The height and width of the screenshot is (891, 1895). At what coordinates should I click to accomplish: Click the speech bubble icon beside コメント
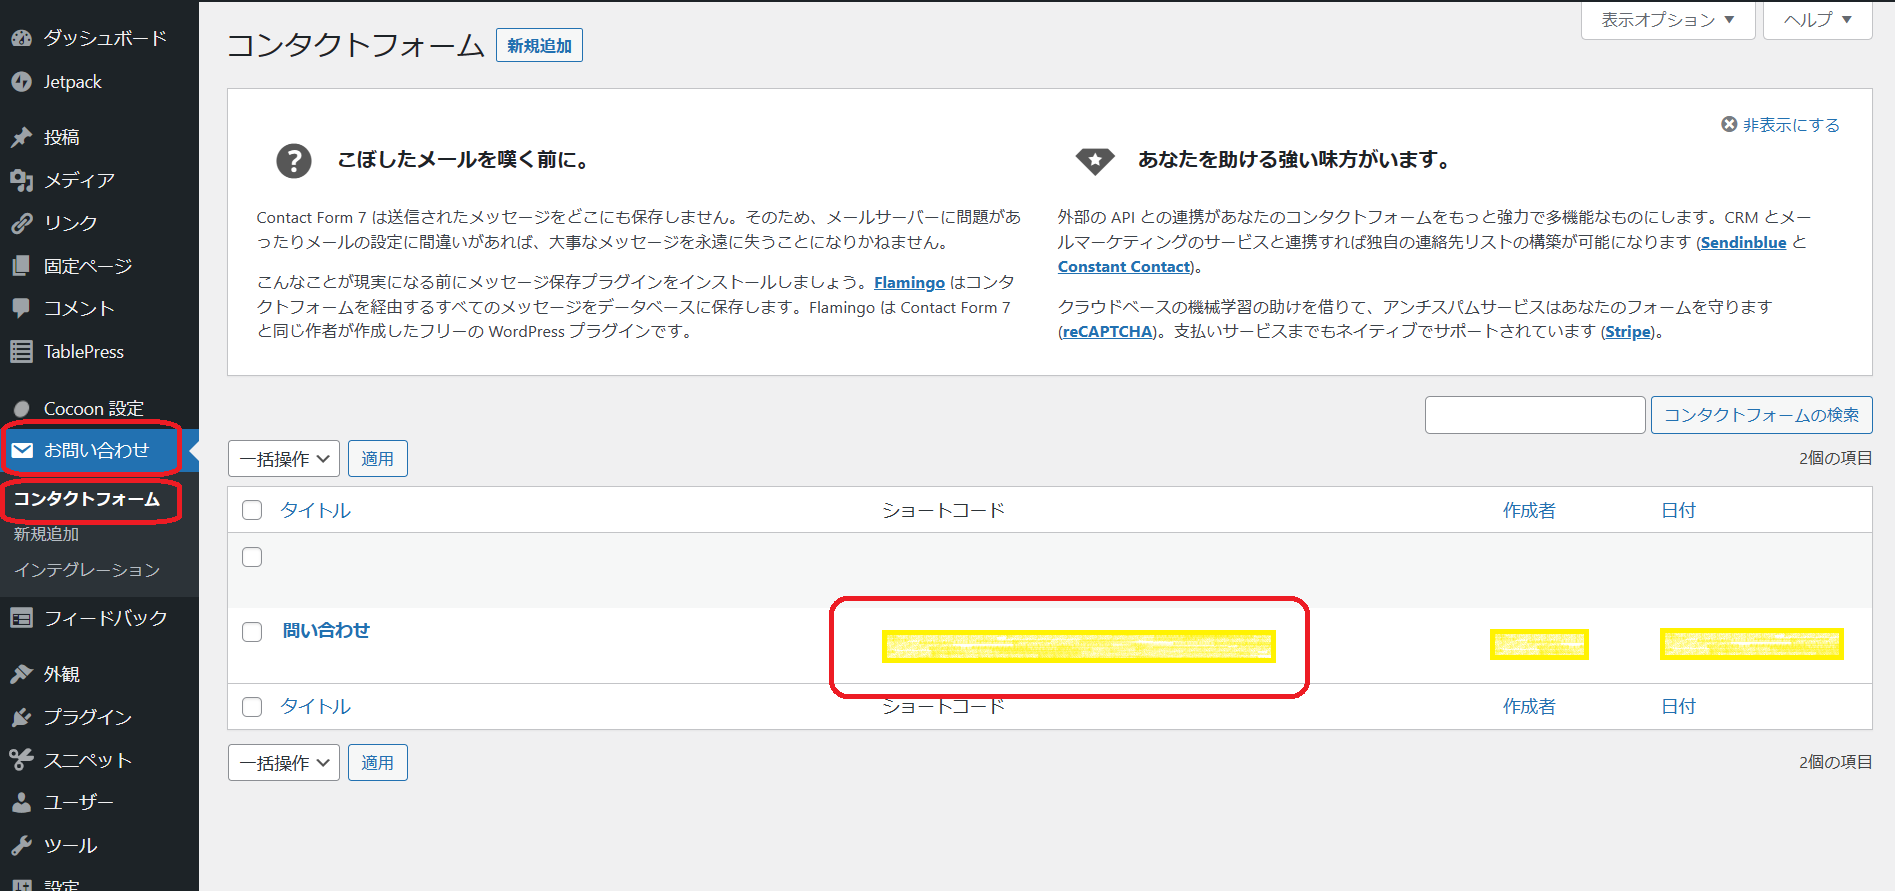(21, 308)
